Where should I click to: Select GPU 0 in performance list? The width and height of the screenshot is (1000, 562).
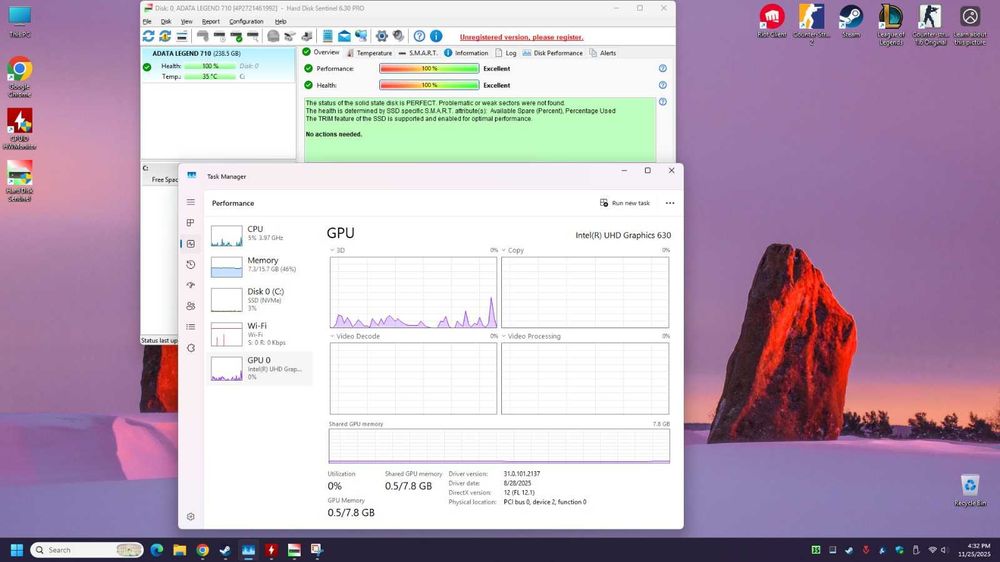(260, 368)
